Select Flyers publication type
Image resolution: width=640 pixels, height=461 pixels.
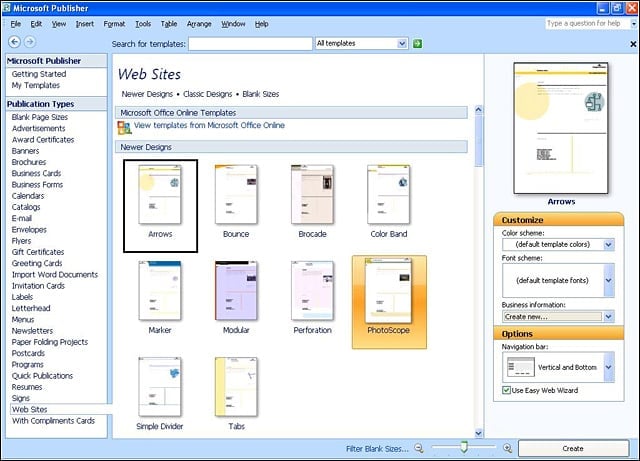coord(21,241)
